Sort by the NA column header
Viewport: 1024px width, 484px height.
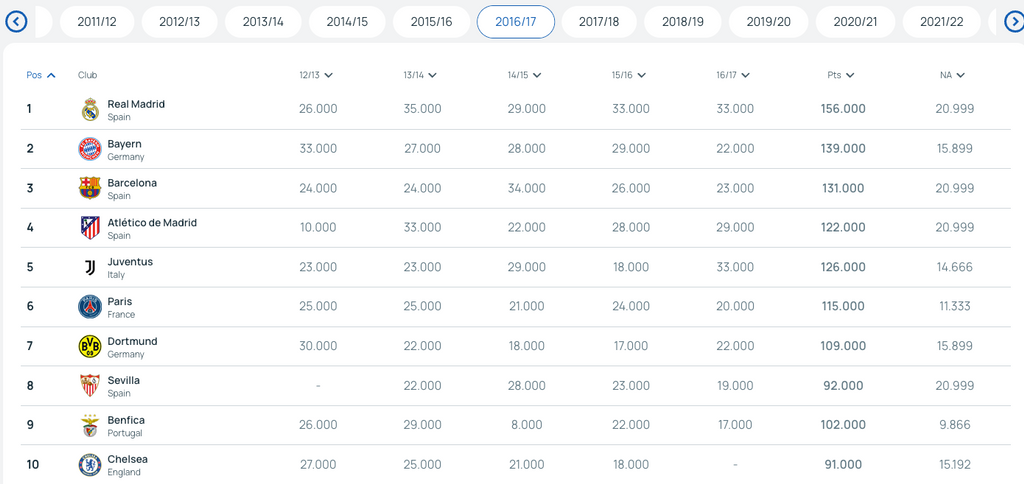tap(952, 75)
